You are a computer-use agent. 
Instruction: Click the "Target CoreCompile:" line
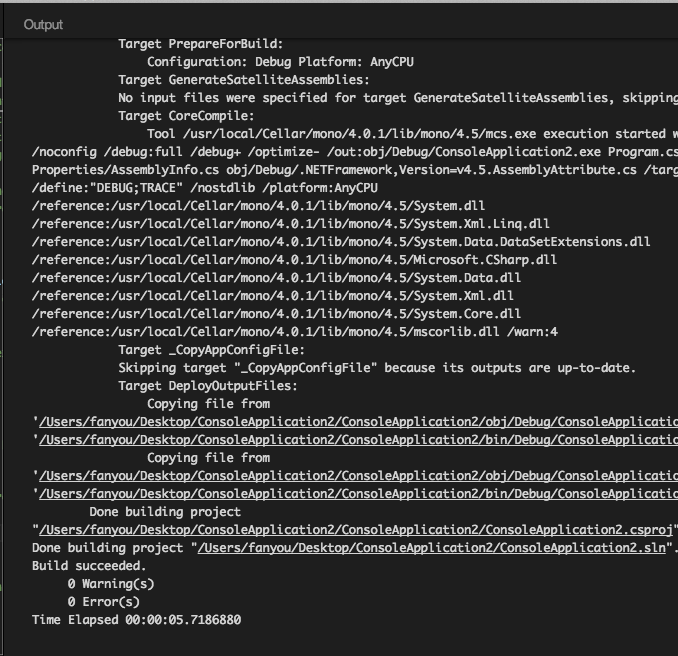[186, 115]
